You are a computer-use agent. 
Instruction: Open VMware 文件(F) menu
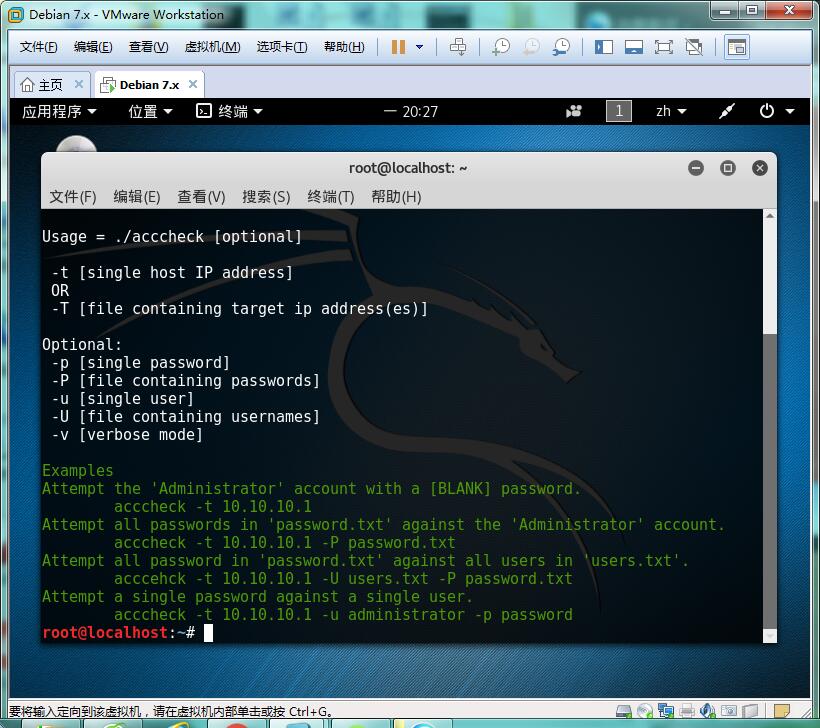point(38,47)
